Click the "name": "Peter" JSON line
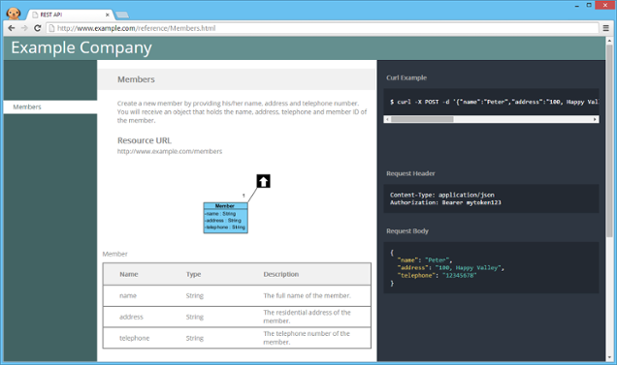 tap(425, 260)
